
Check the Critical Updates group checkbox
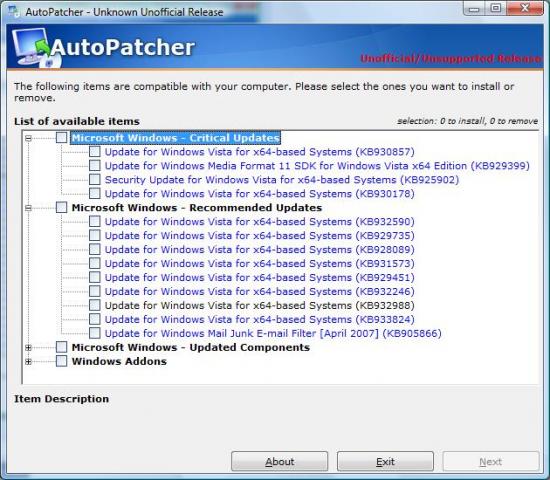tap(61, 138)
